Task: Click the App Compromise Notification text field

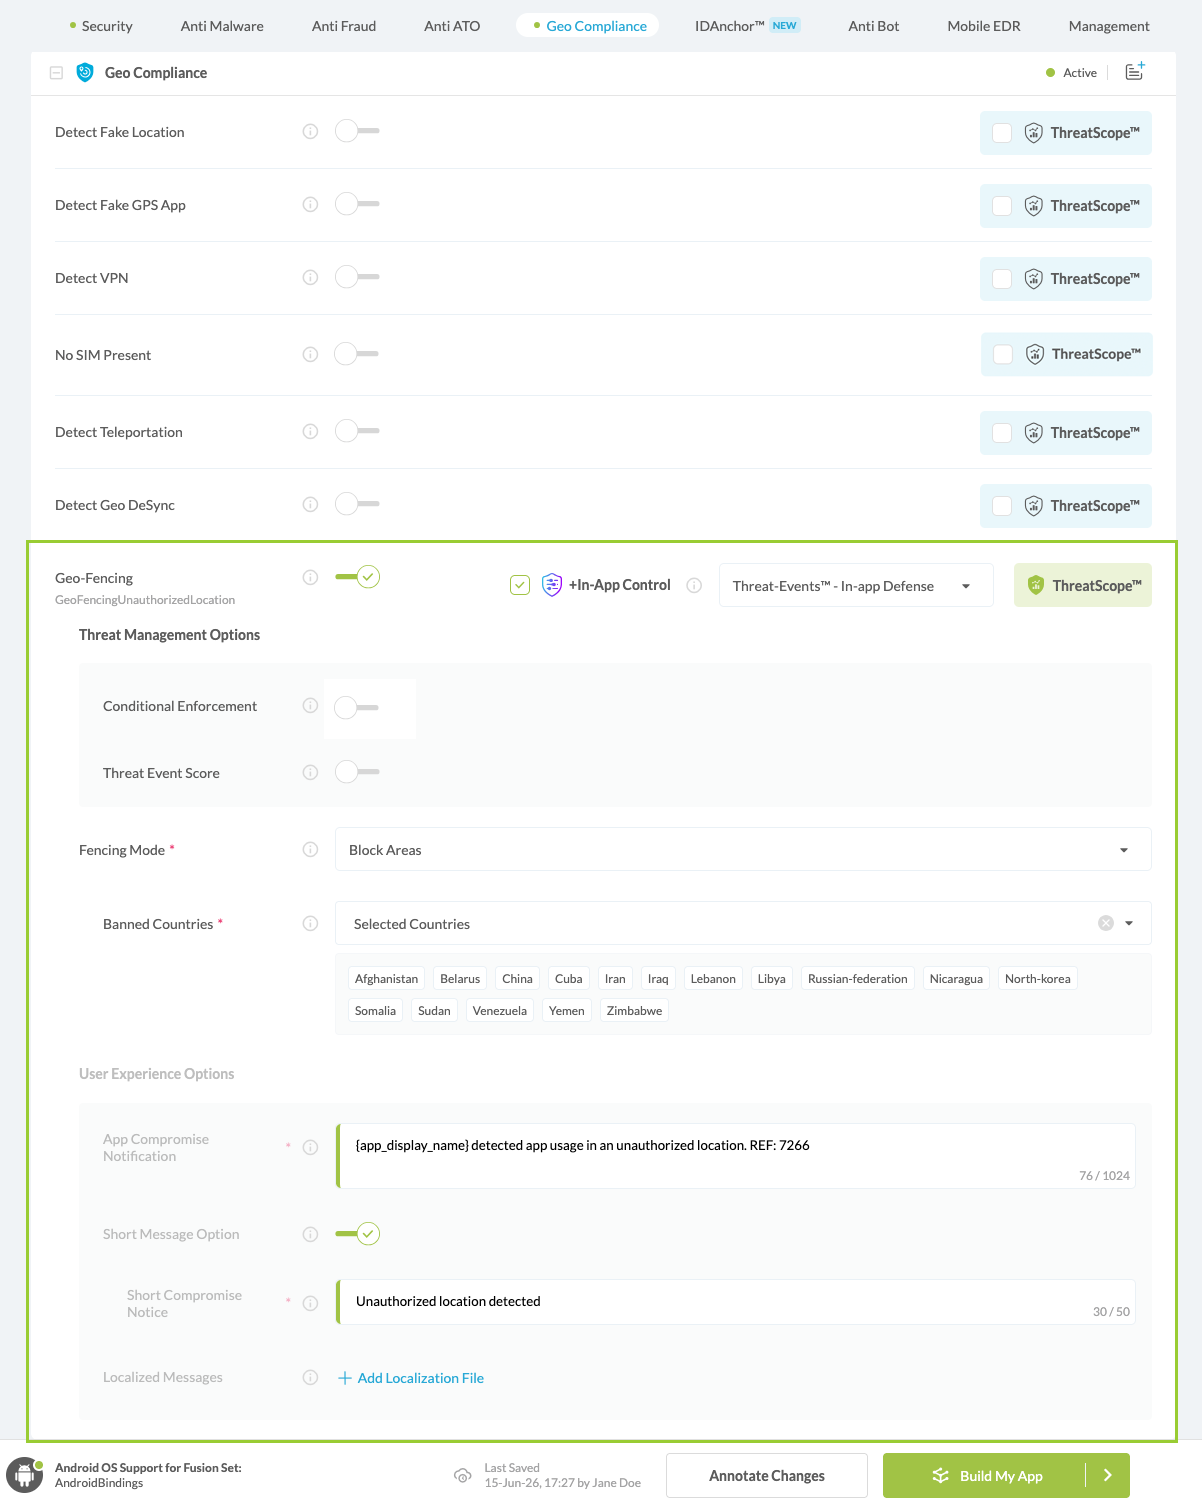Action: [736, 1156]
